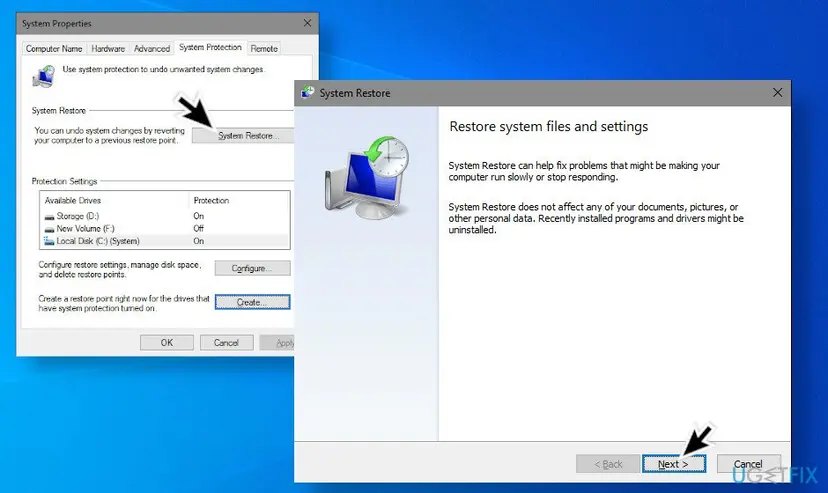The image size is (828, 493).
Task: Click the System Restore window title text
Action: 355,93
